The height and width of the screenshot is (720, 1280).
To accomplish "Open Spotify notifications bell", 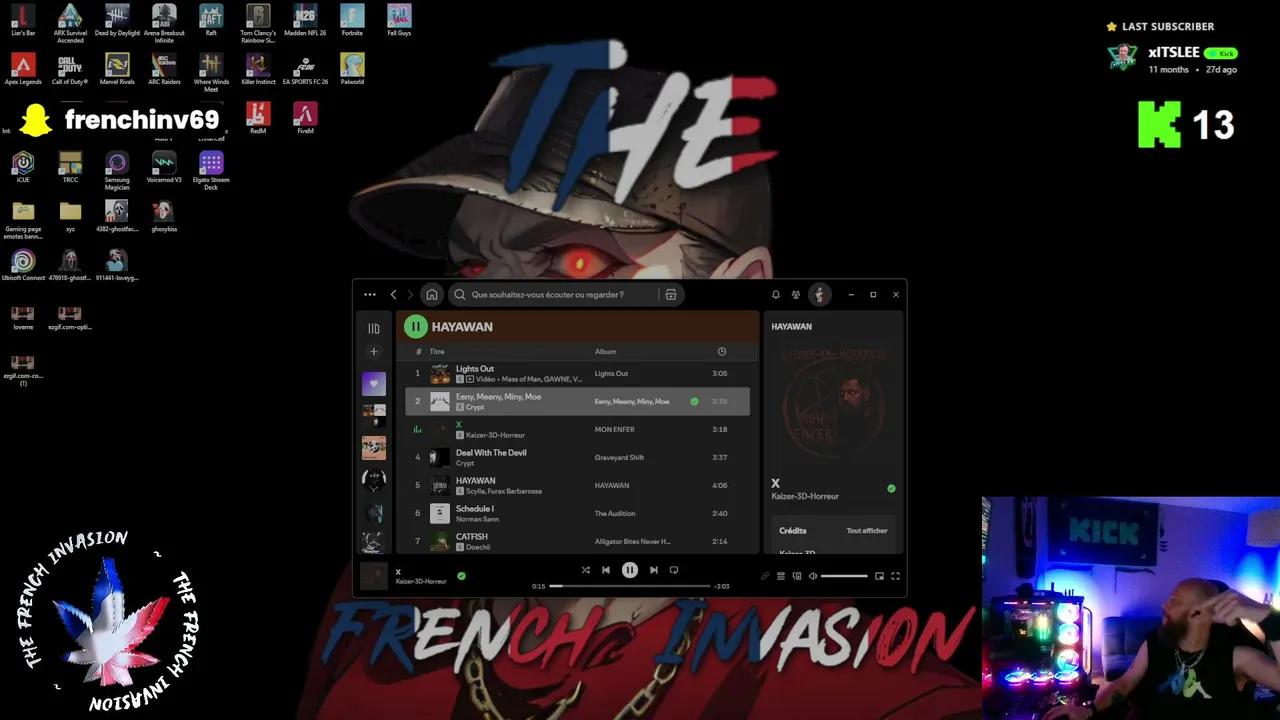I will pos(775,295).
